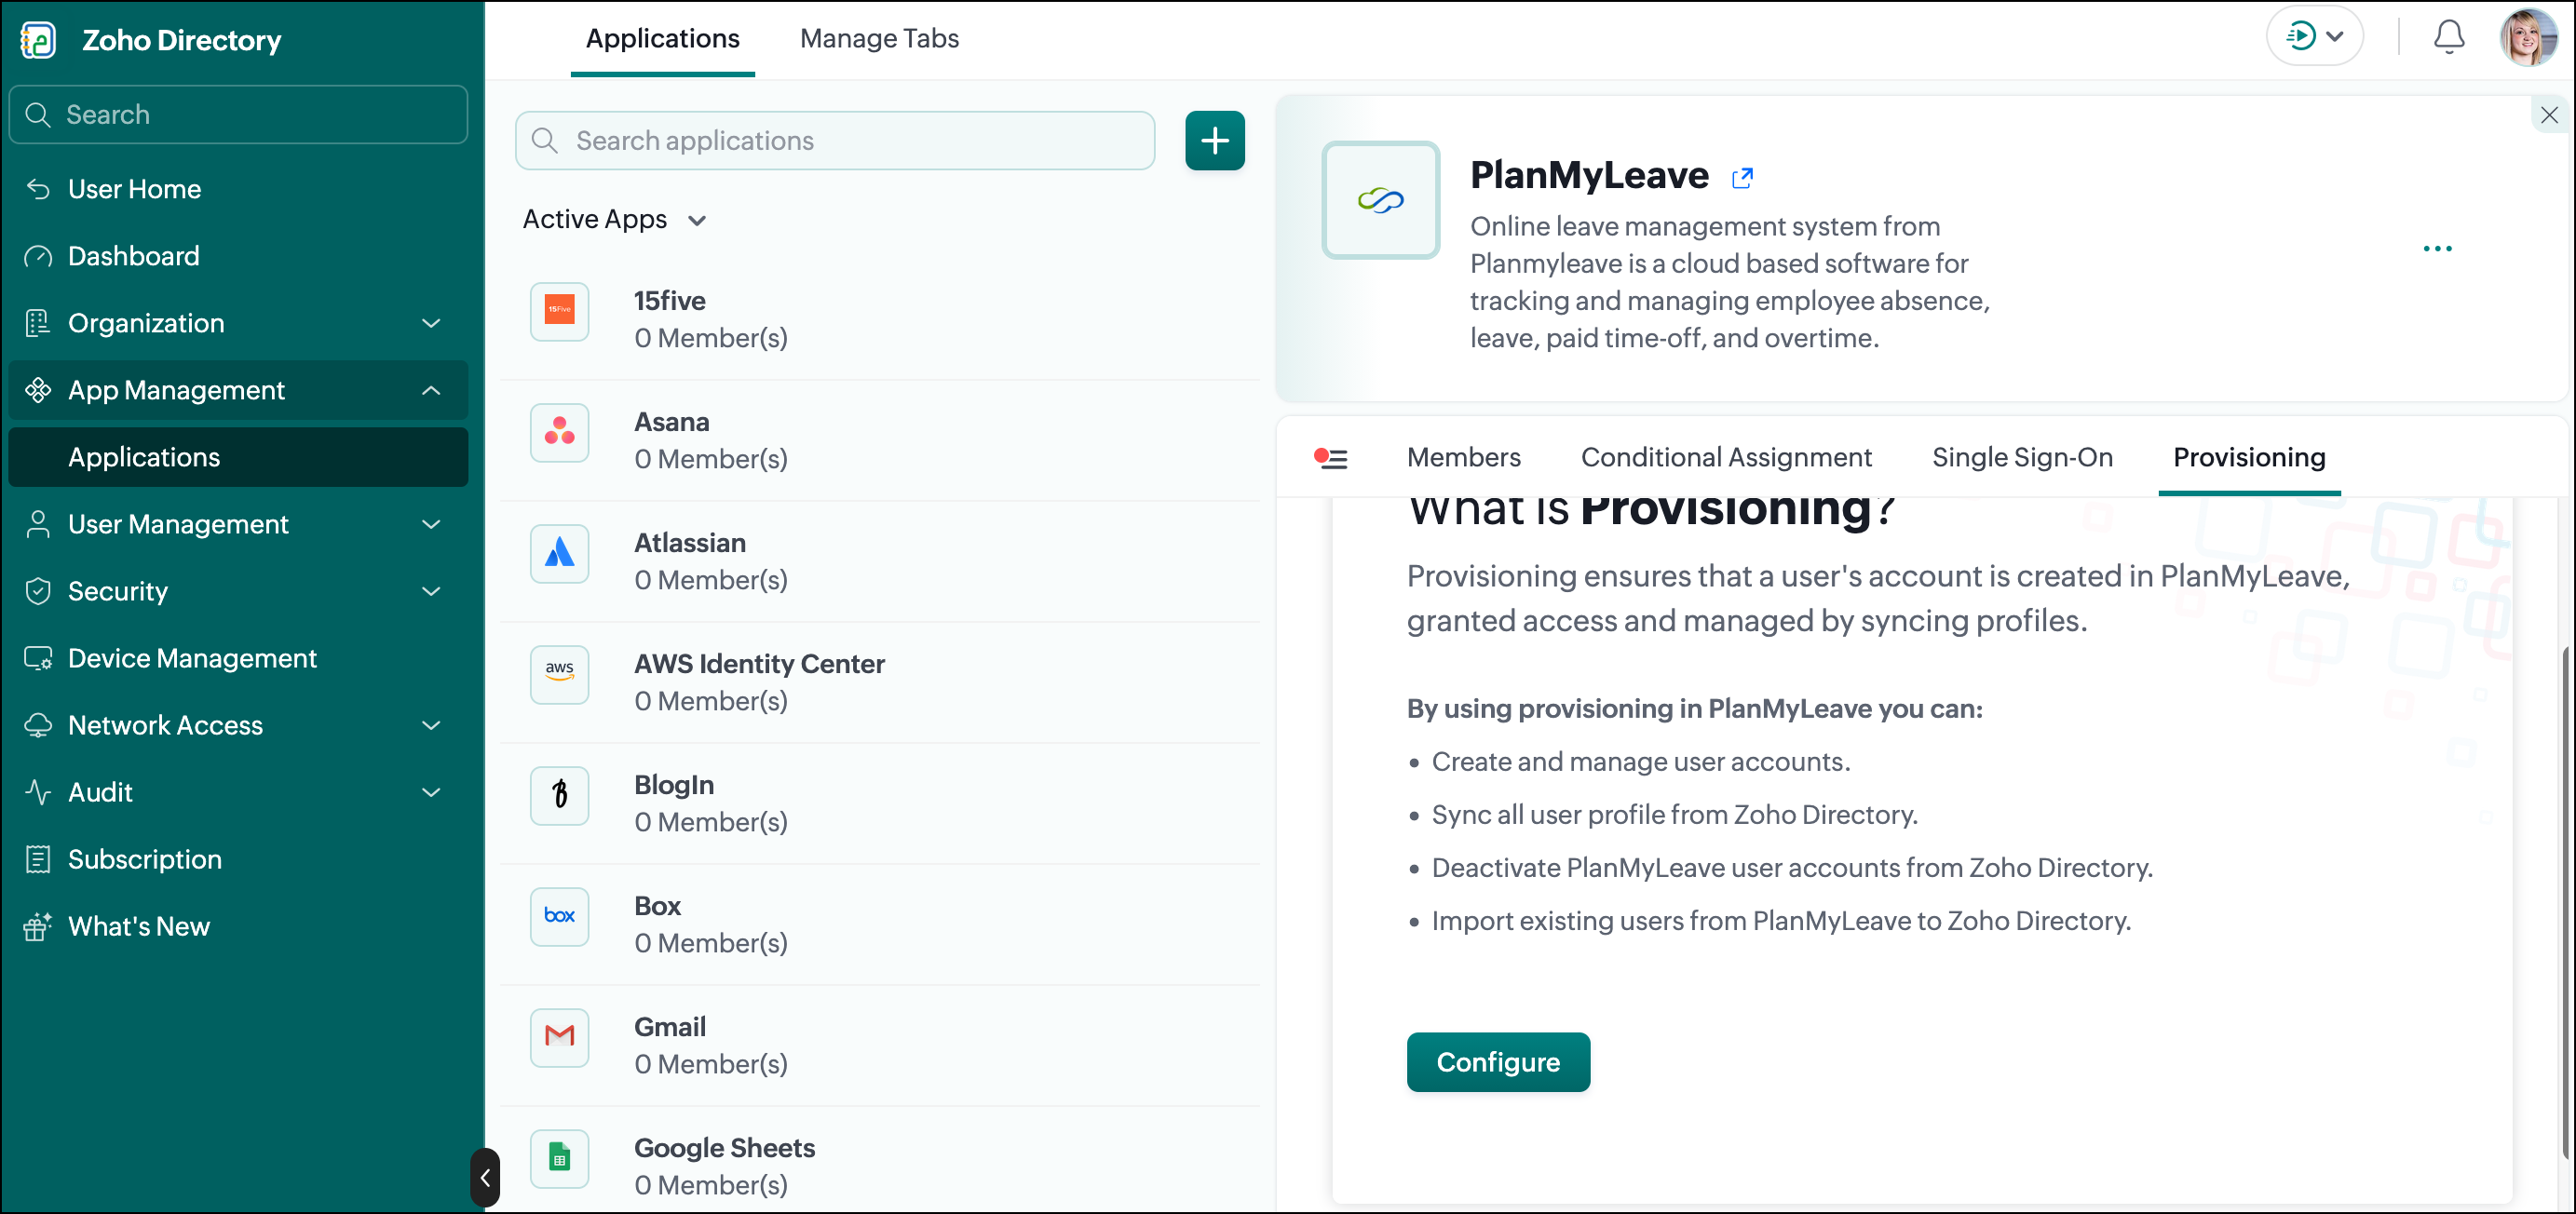Click the add application plus button
The height and width of the screenshot is (1214, 2576).
(1214, 141)
